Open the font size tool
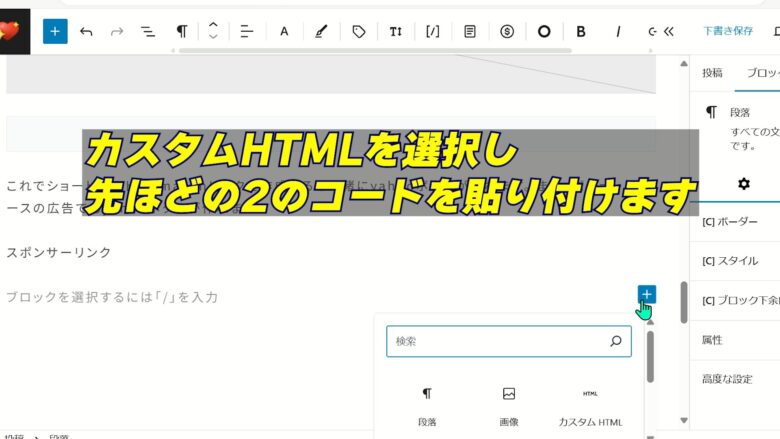Viewport: 780px width, 439px height. [x=396, y=31]
